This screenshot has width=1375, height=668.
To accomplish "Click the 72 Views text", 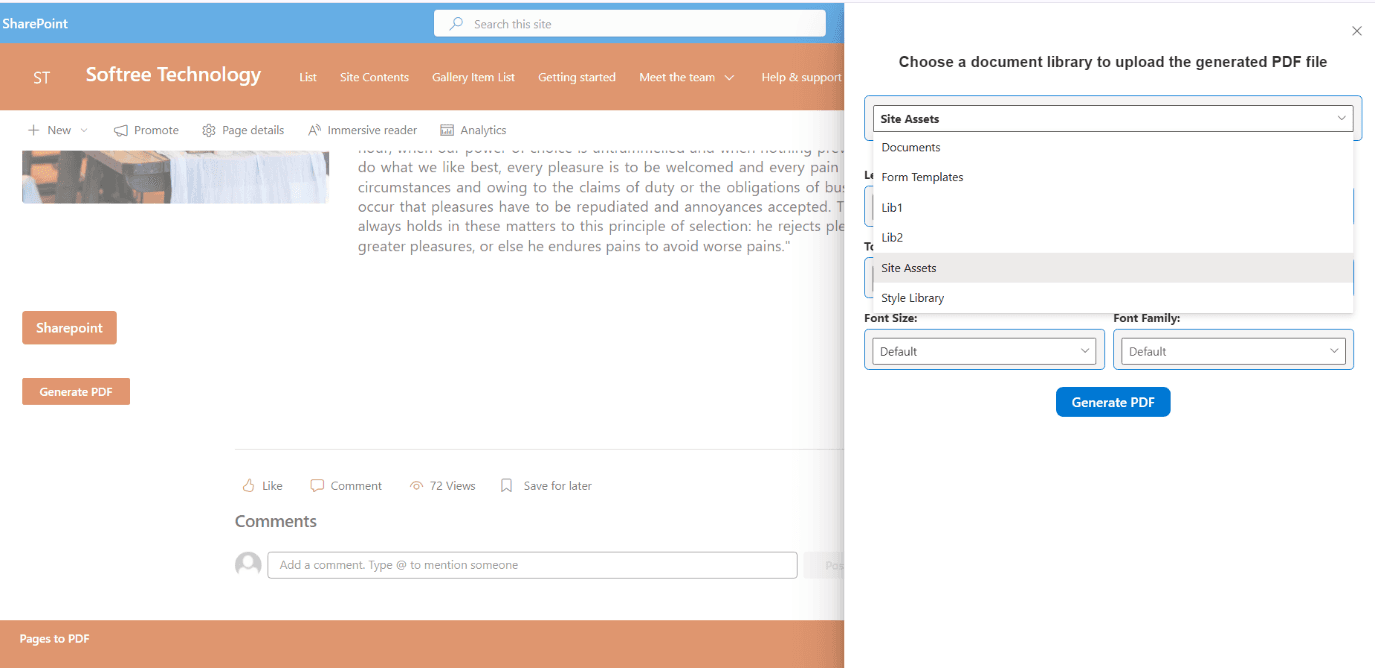I will point(453,486).
